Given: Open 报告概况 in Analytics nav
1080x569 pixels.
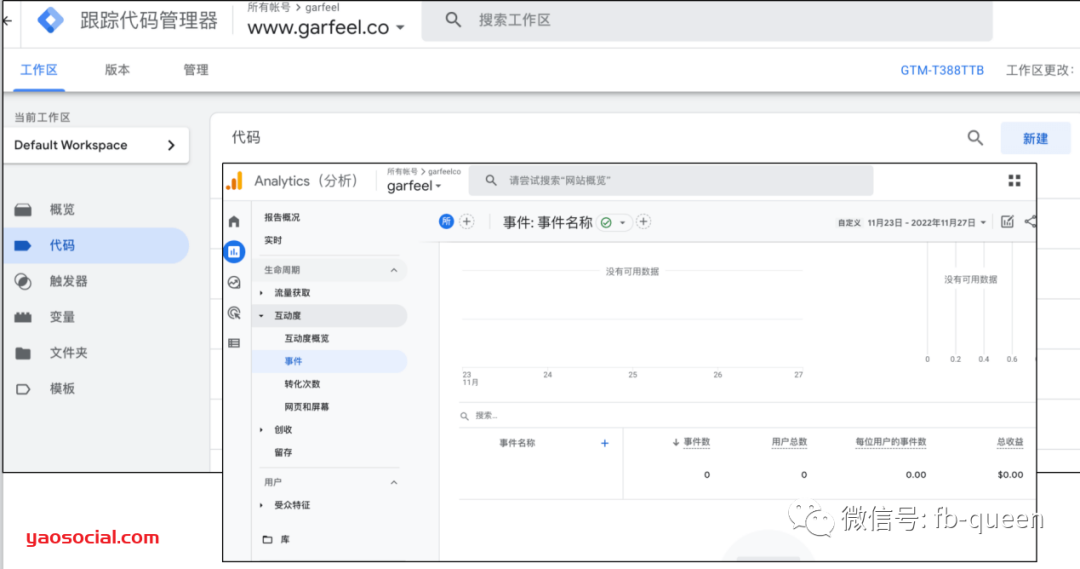Looking at the screenshot, I should tap(282, 217).
